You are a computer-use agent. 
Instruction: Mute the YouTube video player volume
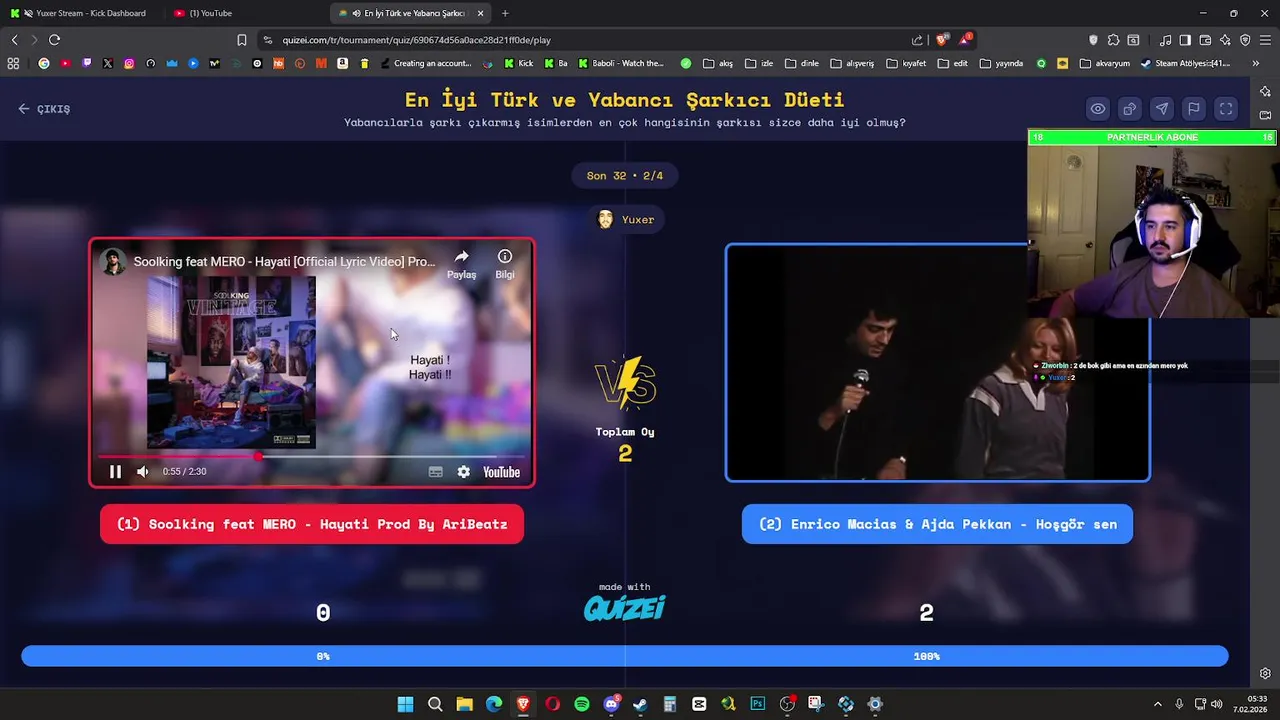[142, 472]
